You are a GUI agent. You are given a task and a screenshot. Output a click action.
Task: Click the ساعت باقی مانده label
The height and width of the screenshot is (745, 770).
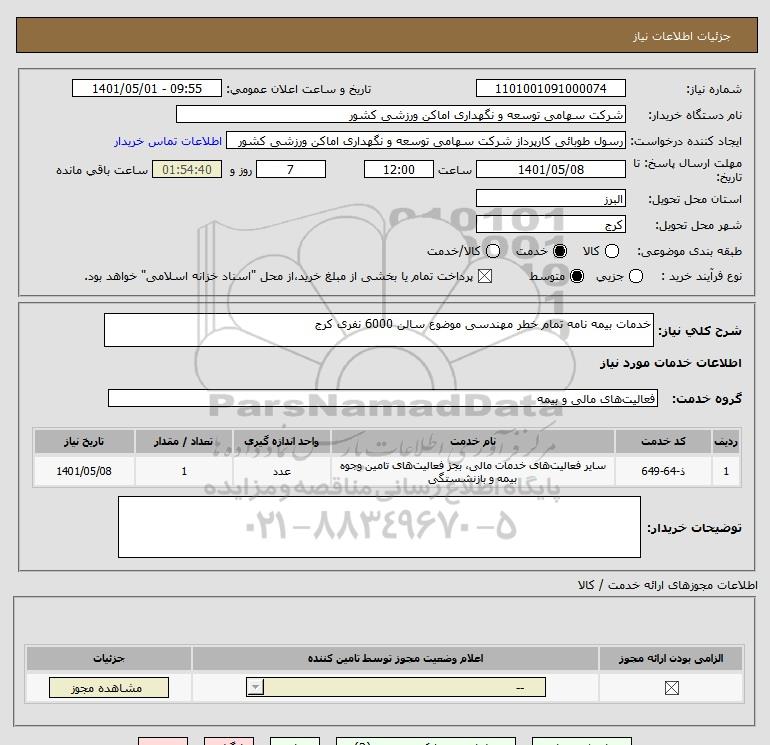tap(102, 170)
